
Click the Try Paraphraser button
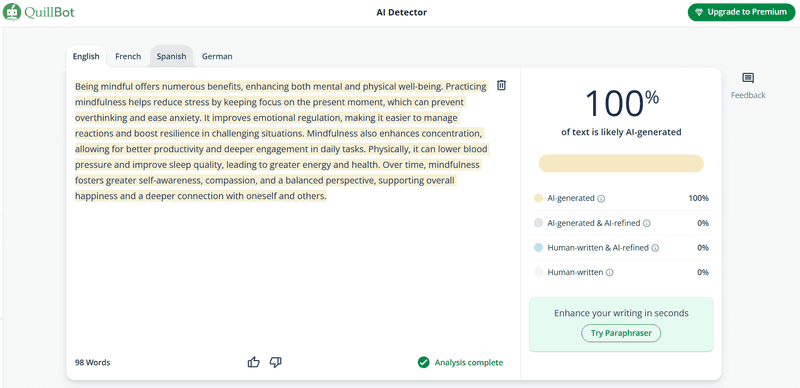tap(621, 333)
